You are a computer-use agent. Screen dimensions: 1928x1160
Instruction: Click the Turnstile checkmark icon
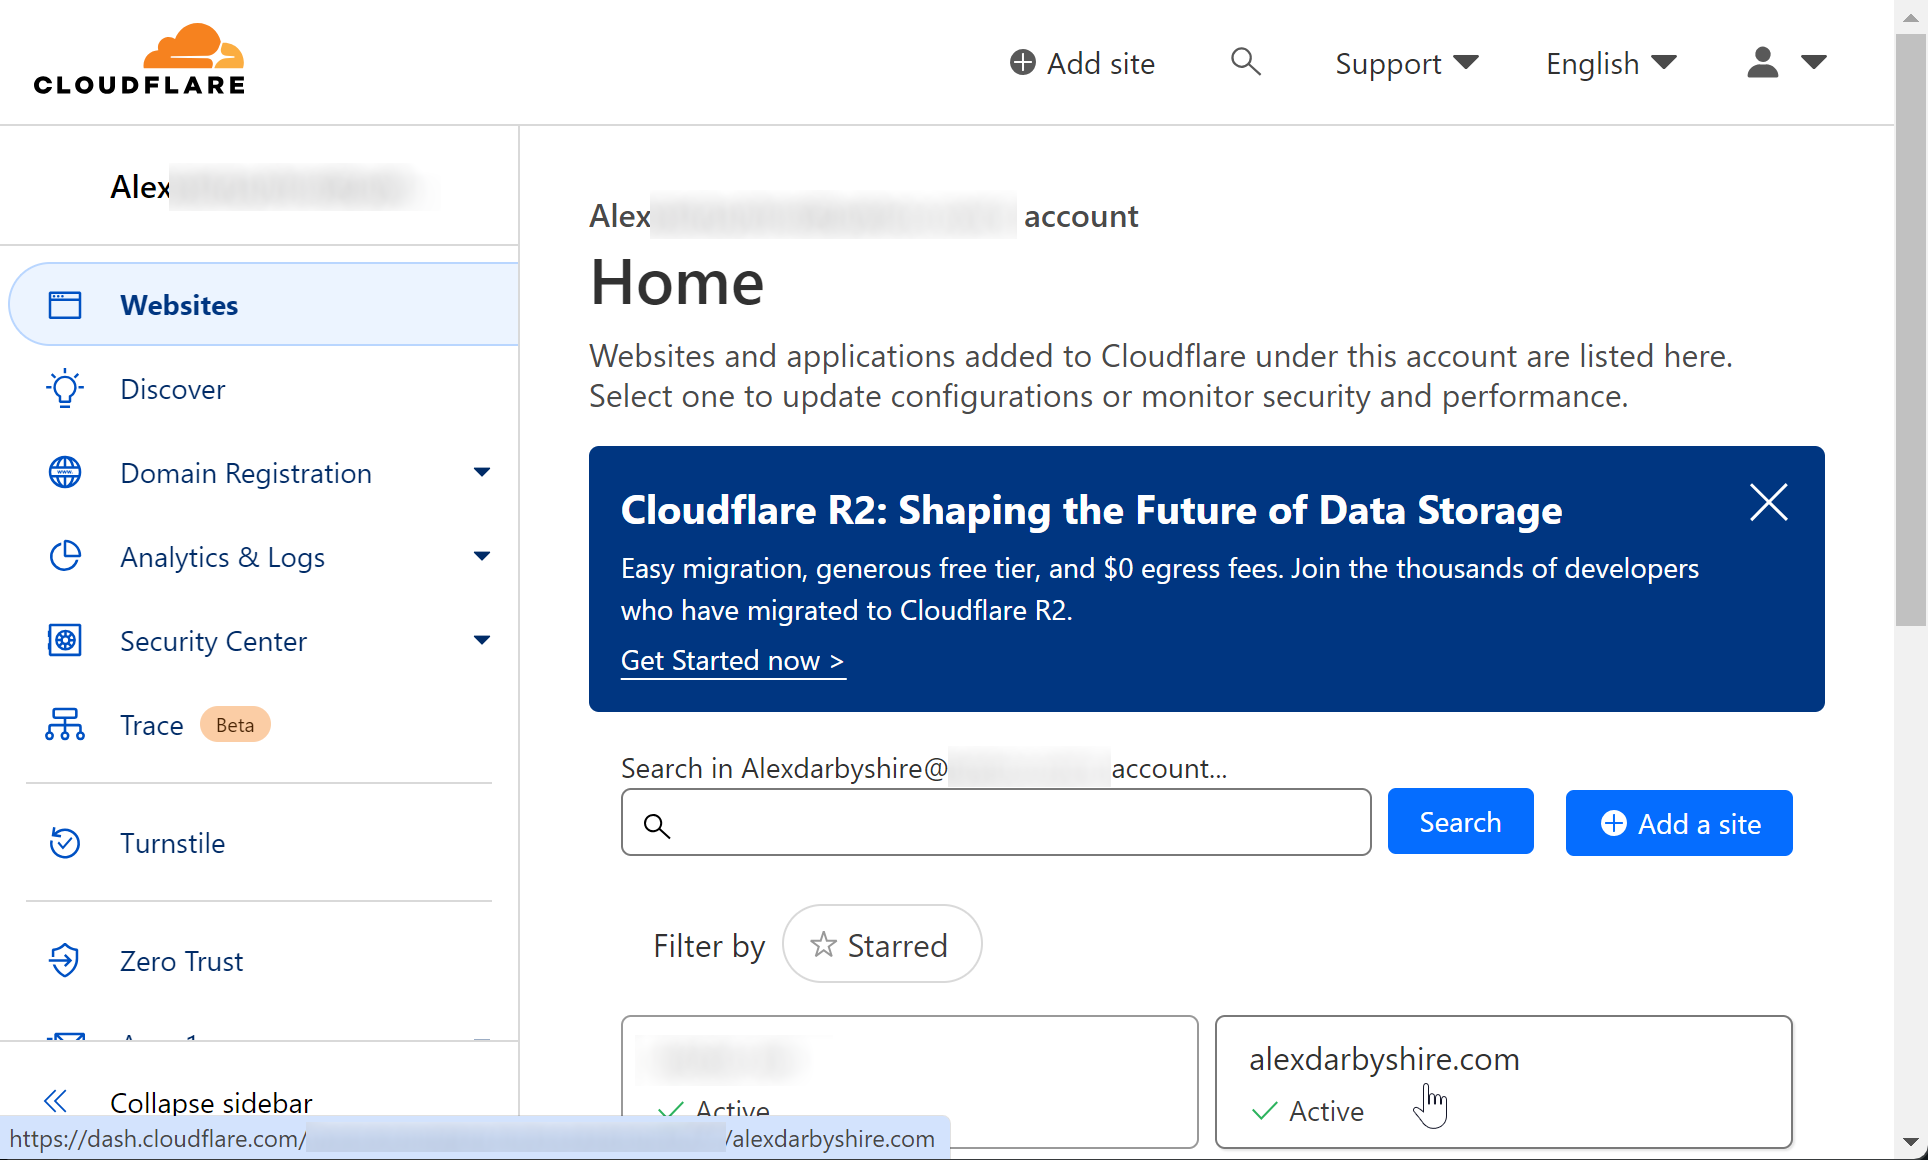[x=65, y=842]
